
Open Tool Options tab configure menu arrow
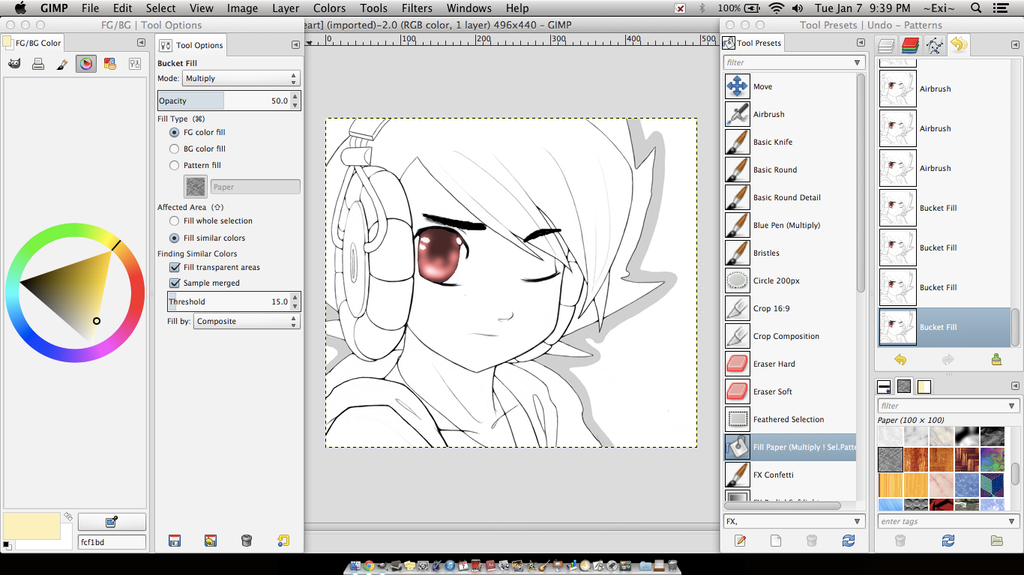click(295, 45)
